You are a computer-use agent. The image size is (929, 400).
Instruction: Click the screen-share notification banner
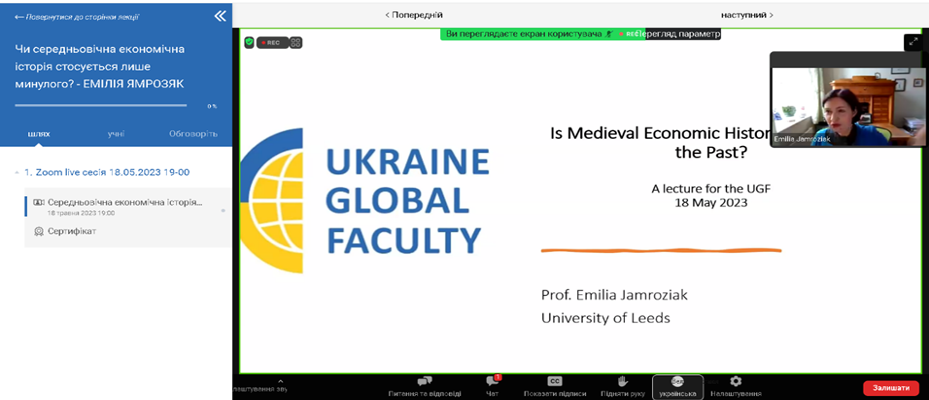[542, 34]
